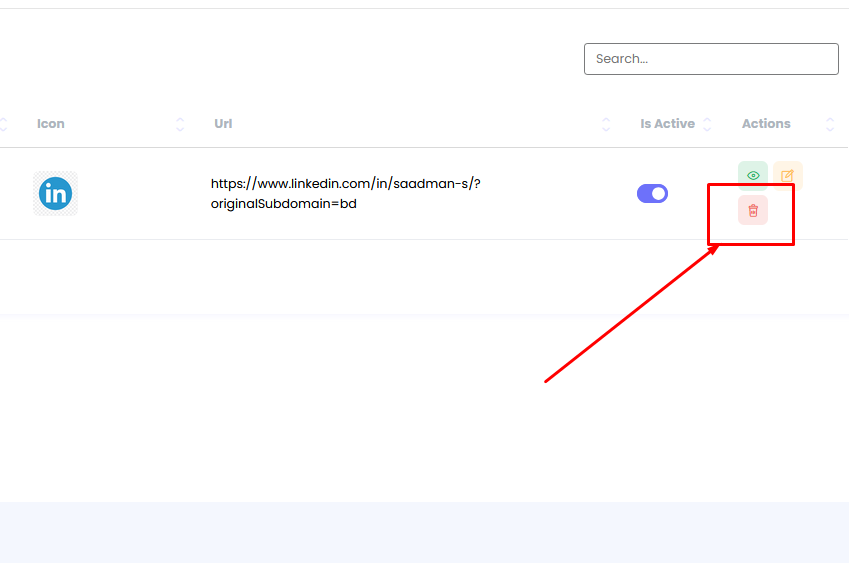Image resolution: width=849 pixels, height=563 pixels.
Task: Click sort arrows at right of Url column
Action: tap(606, 124)
